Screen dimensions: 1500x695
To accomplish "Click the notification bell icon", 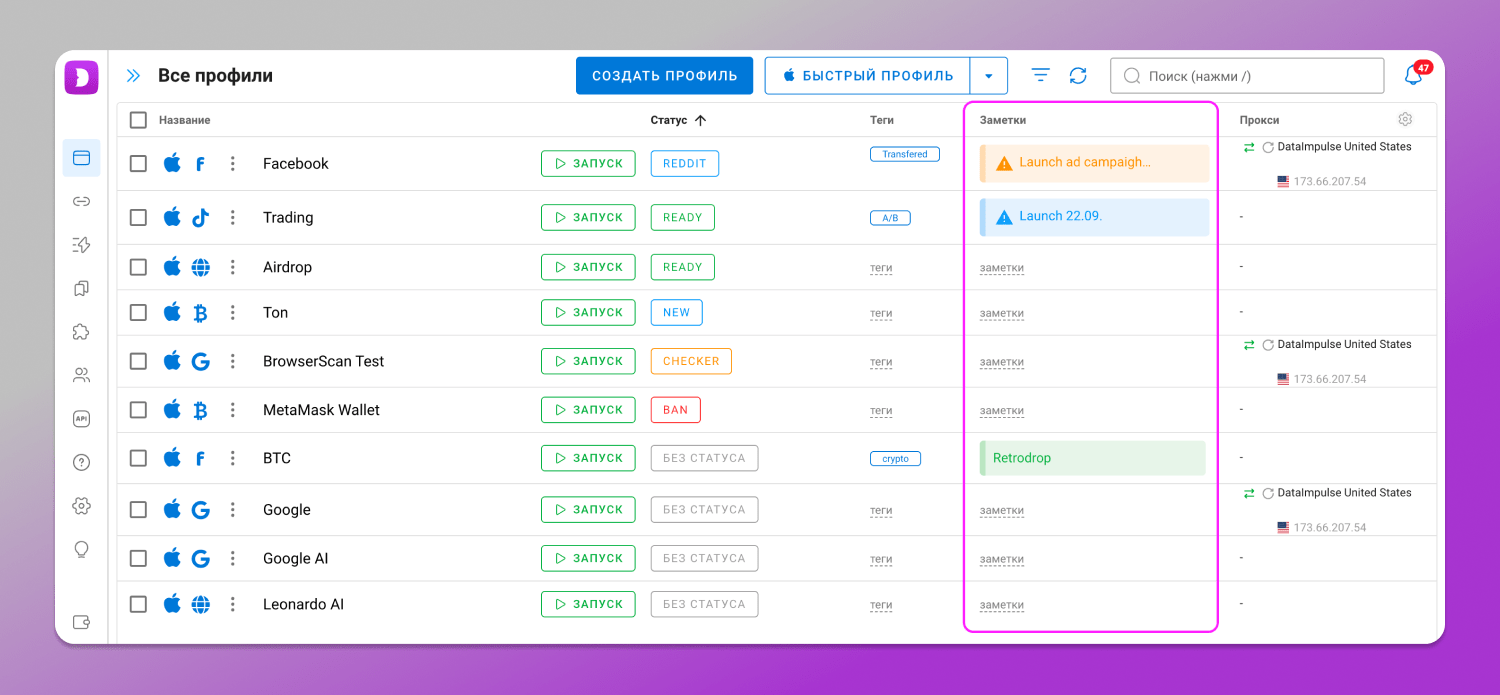I will [1413, 76].
